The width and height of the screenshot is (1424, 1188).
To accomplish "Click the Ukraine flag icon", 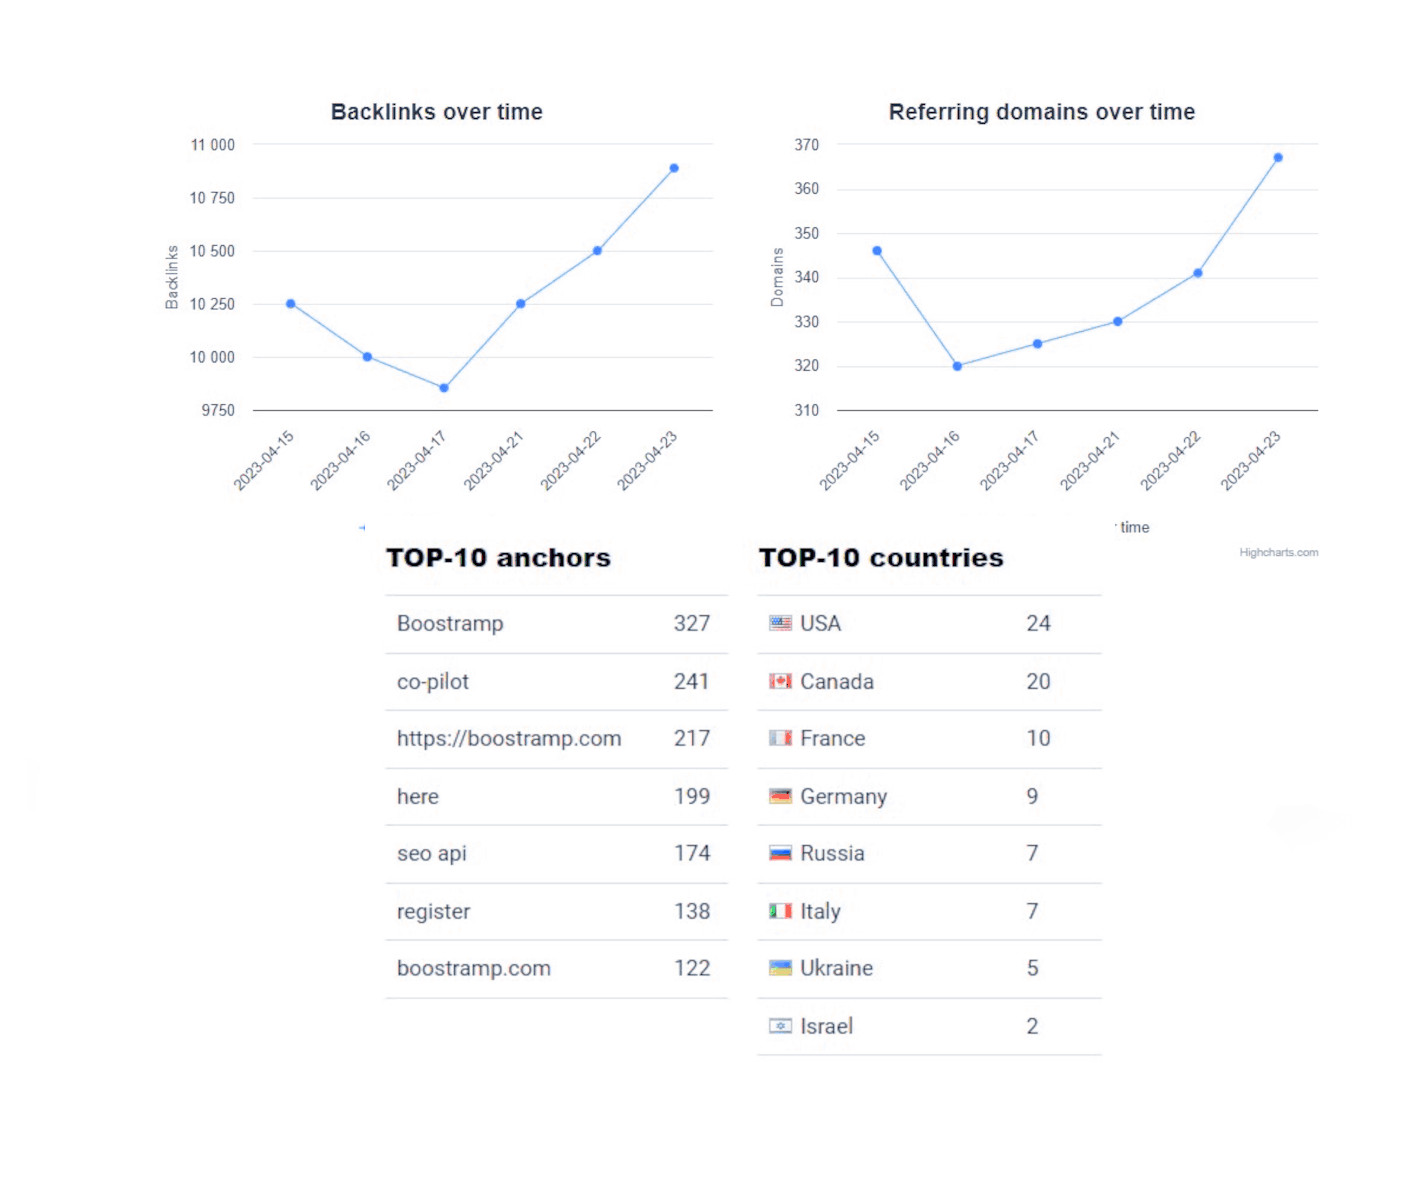I will [779, 967].
